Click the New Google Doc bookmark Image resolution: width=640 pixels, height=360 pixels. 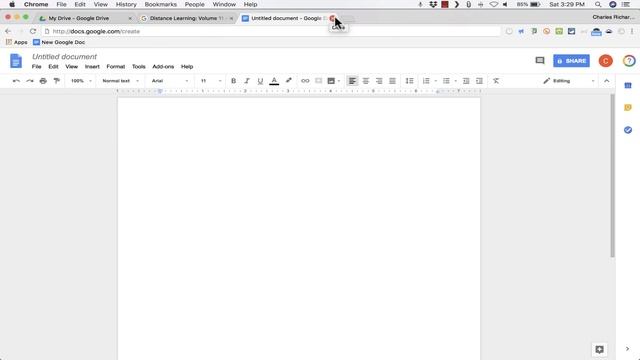pos(59,42)
